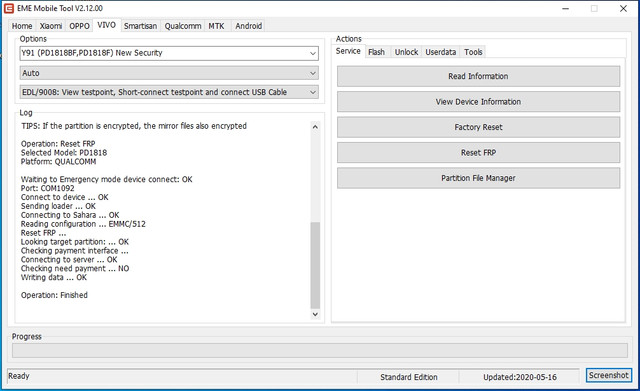Click the 'Operation: Finished' log line

pos(54,295)
